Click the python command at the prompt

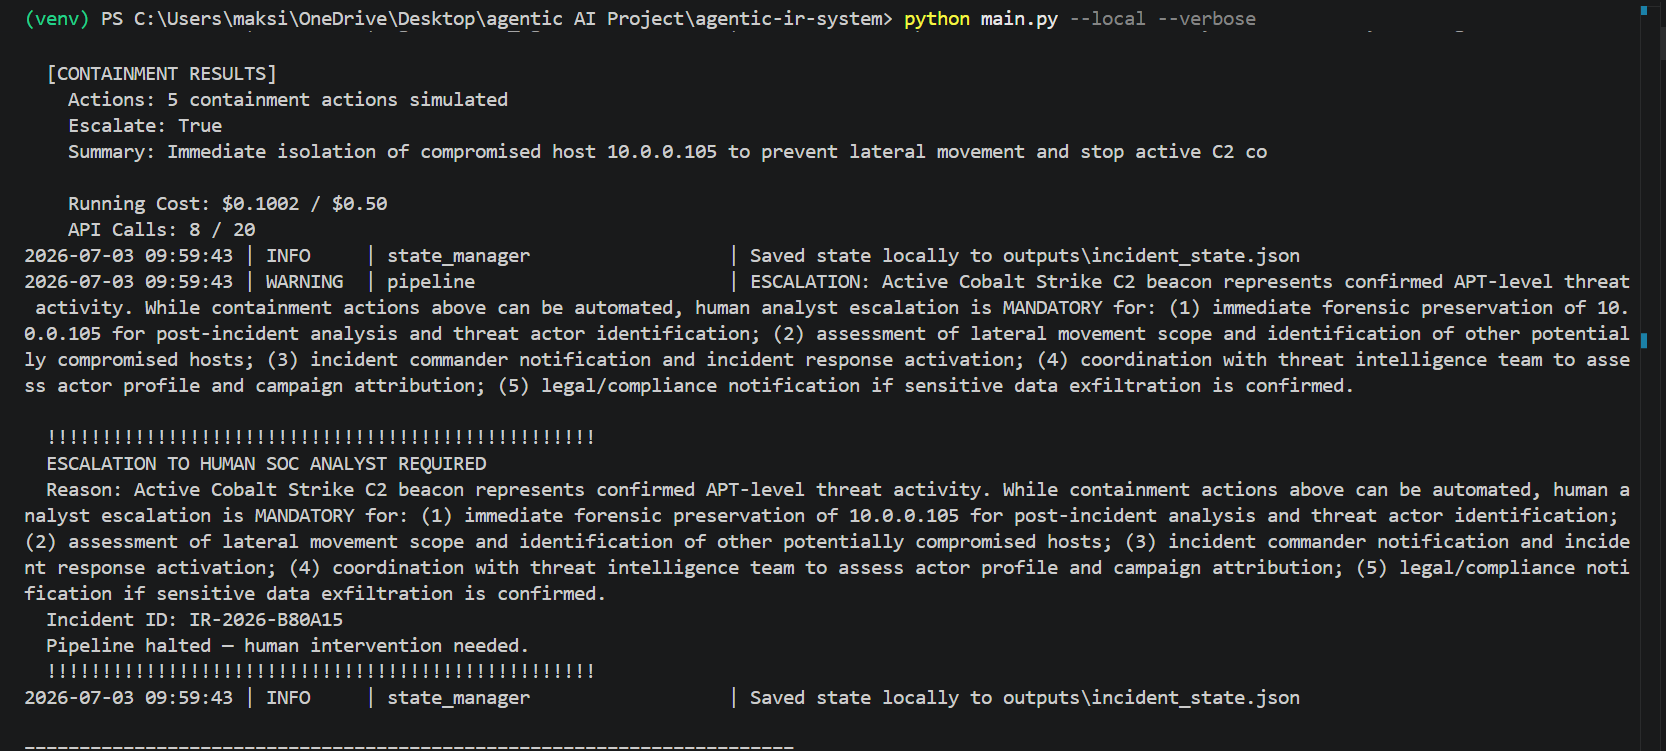937,19
